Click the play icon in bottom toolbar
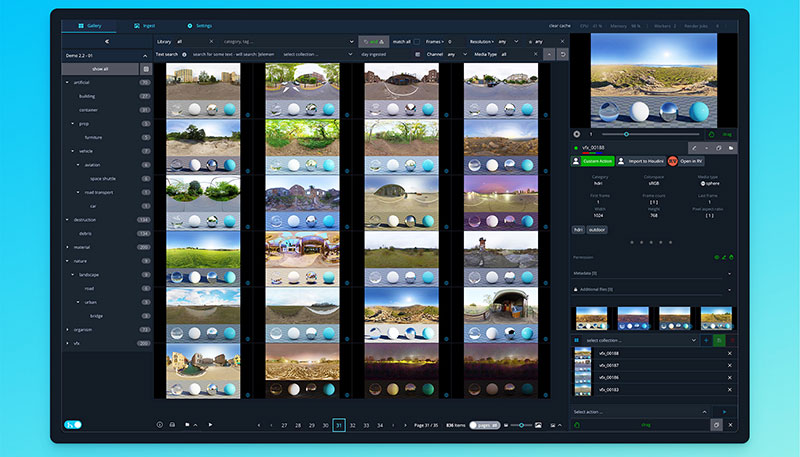The image size is (800, 457). click(x=210, y=425)
